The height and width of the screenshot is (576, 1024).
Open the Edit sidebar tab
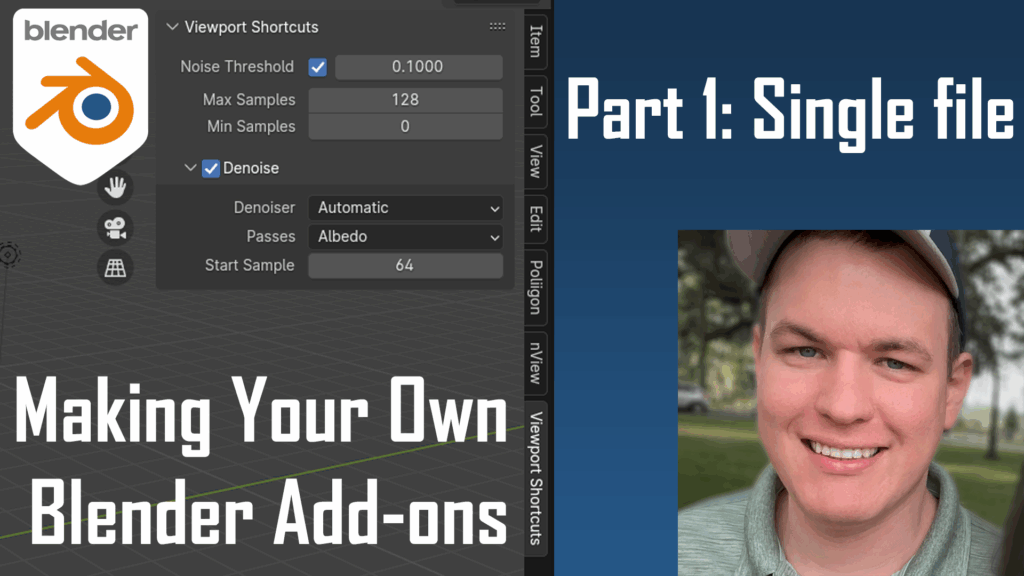coord(536,219)
